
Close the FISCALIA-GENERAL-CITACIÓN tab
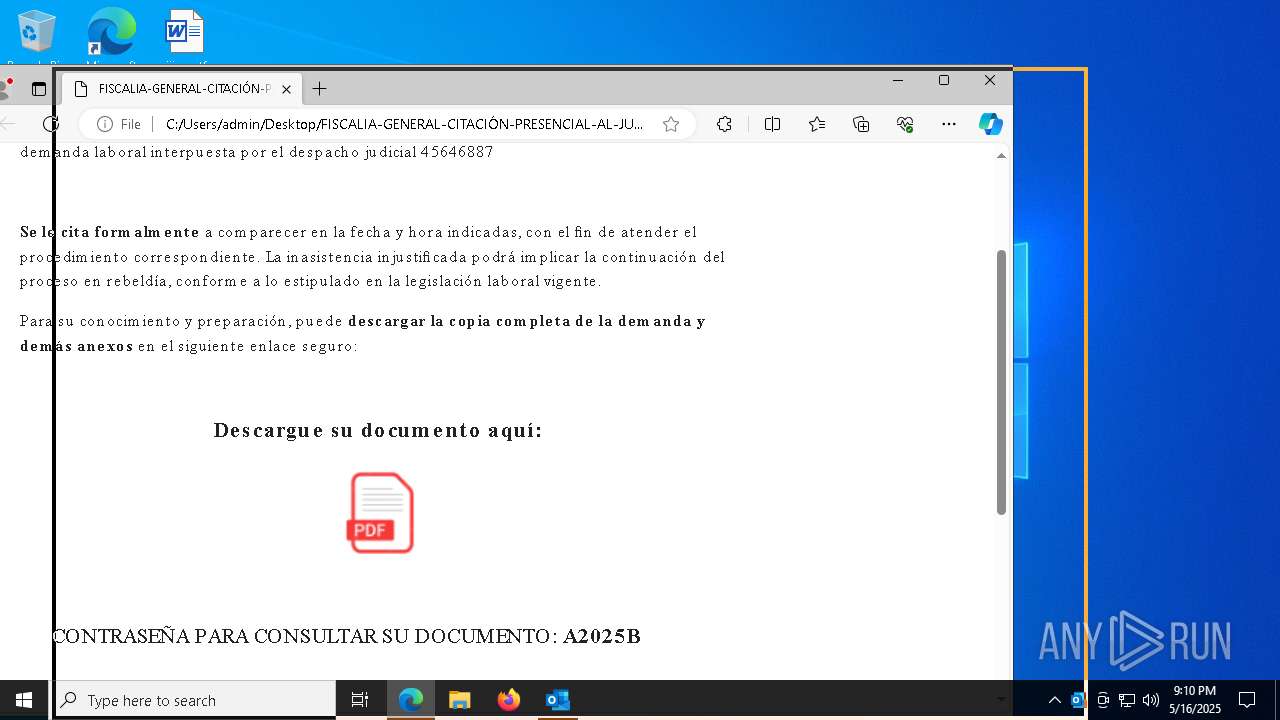point(286,89)
